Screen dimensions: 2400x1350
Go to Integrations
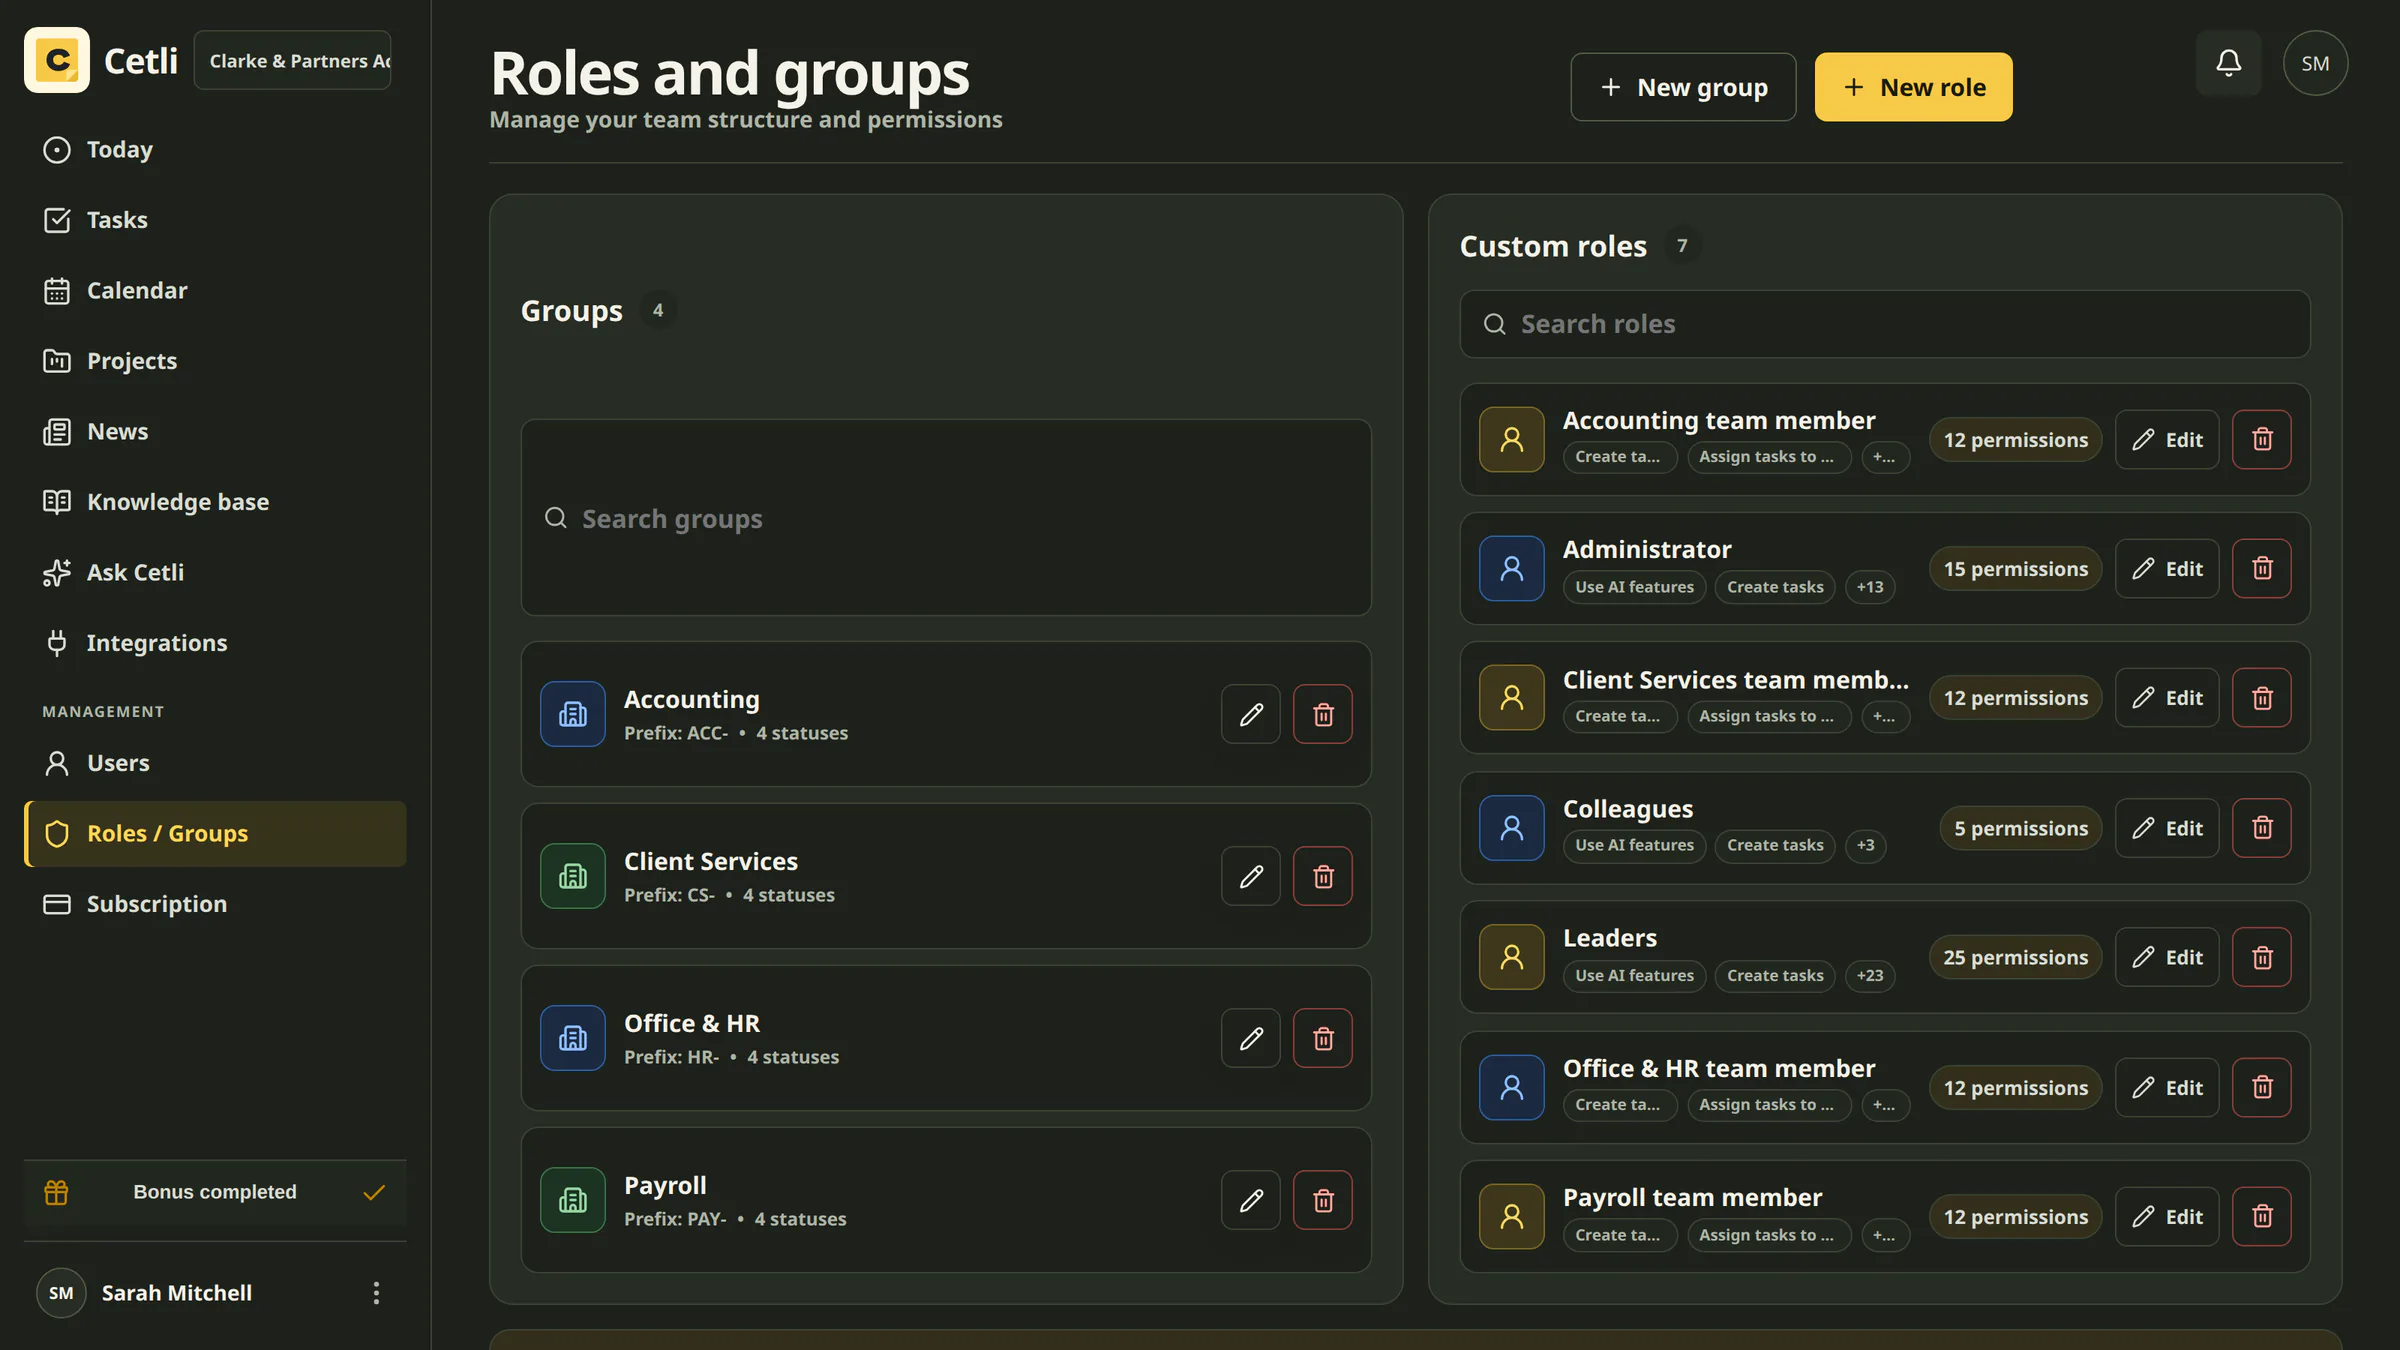[215, 643]
